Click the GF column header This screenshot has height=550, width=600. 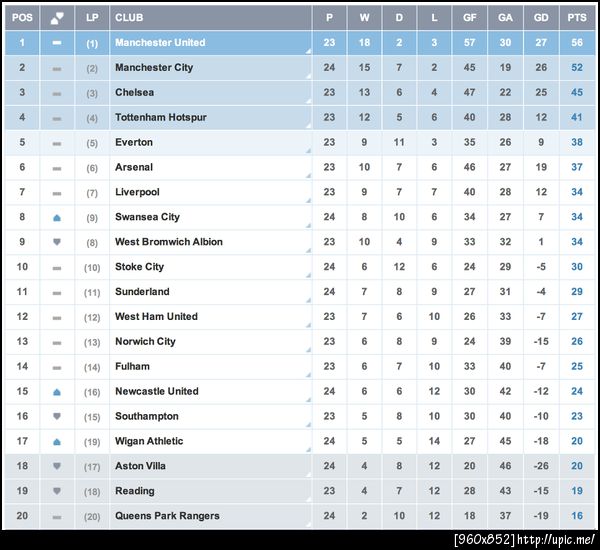coord(469,18)
